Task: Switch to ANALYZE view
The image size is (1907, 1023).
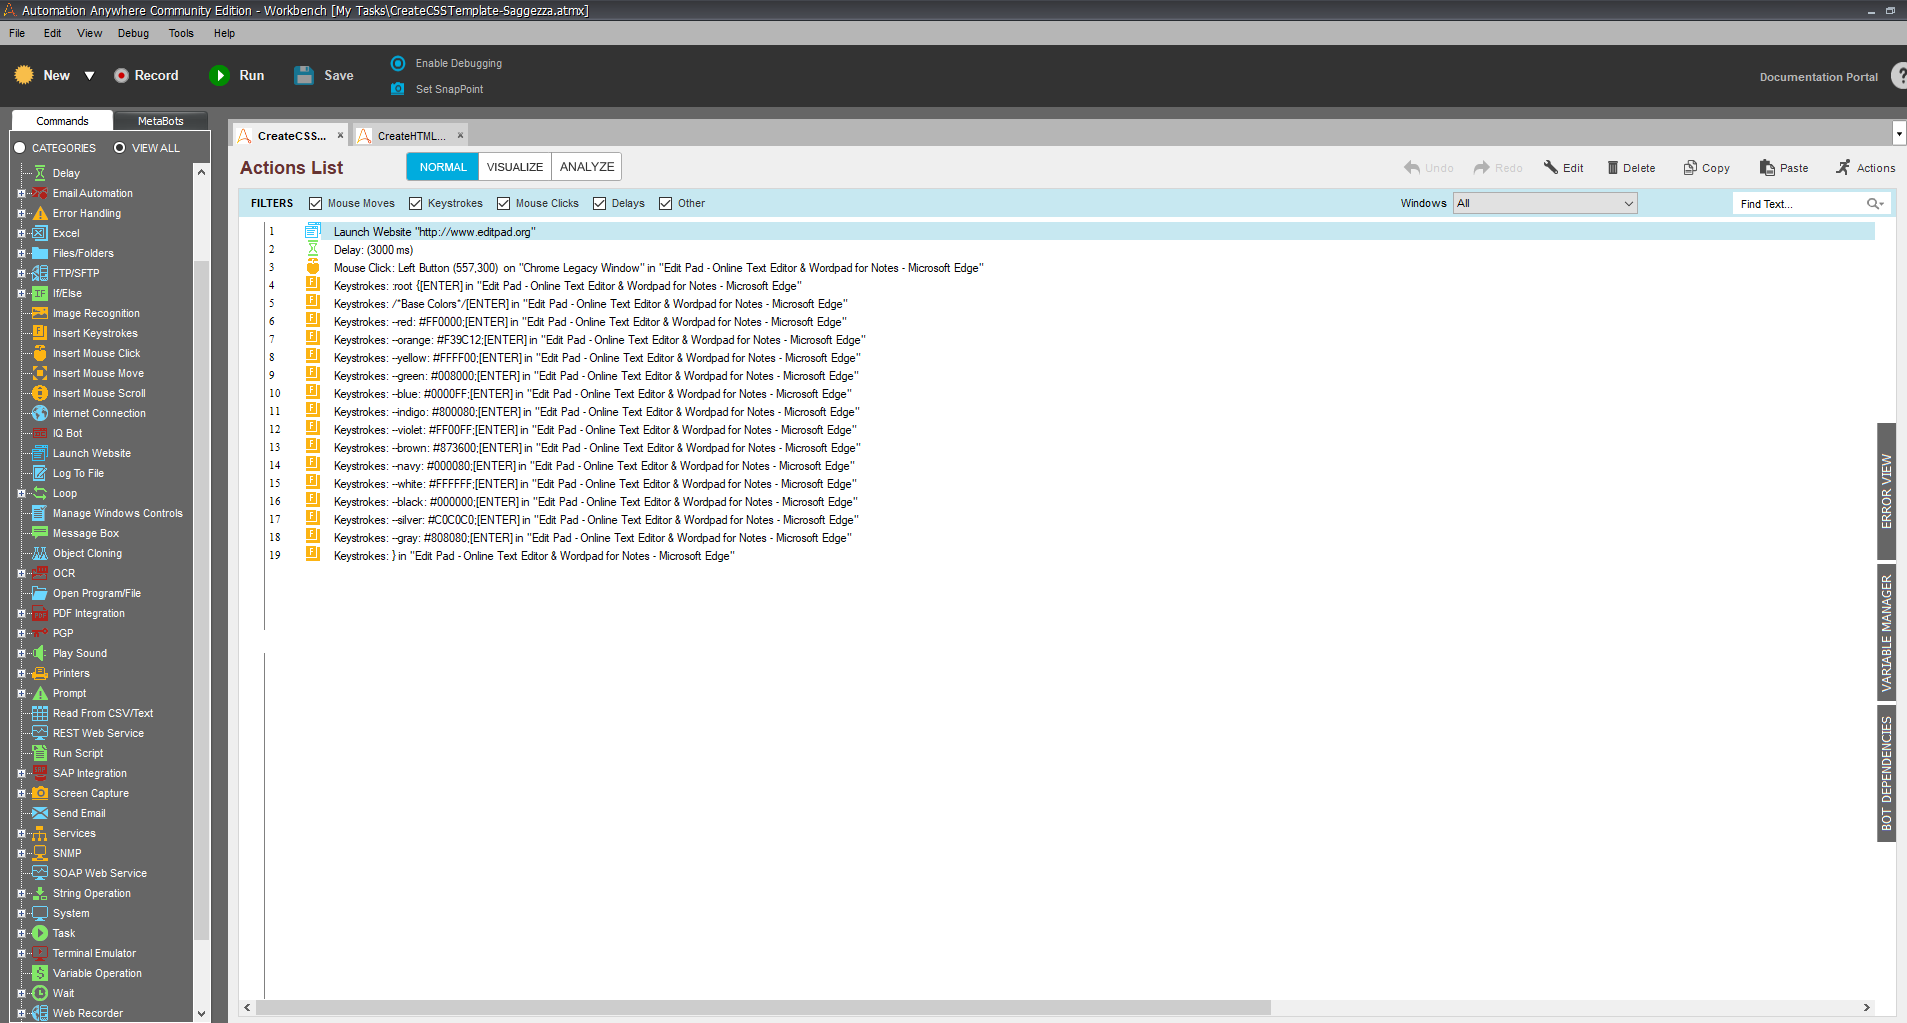Action: coord(587,167)
